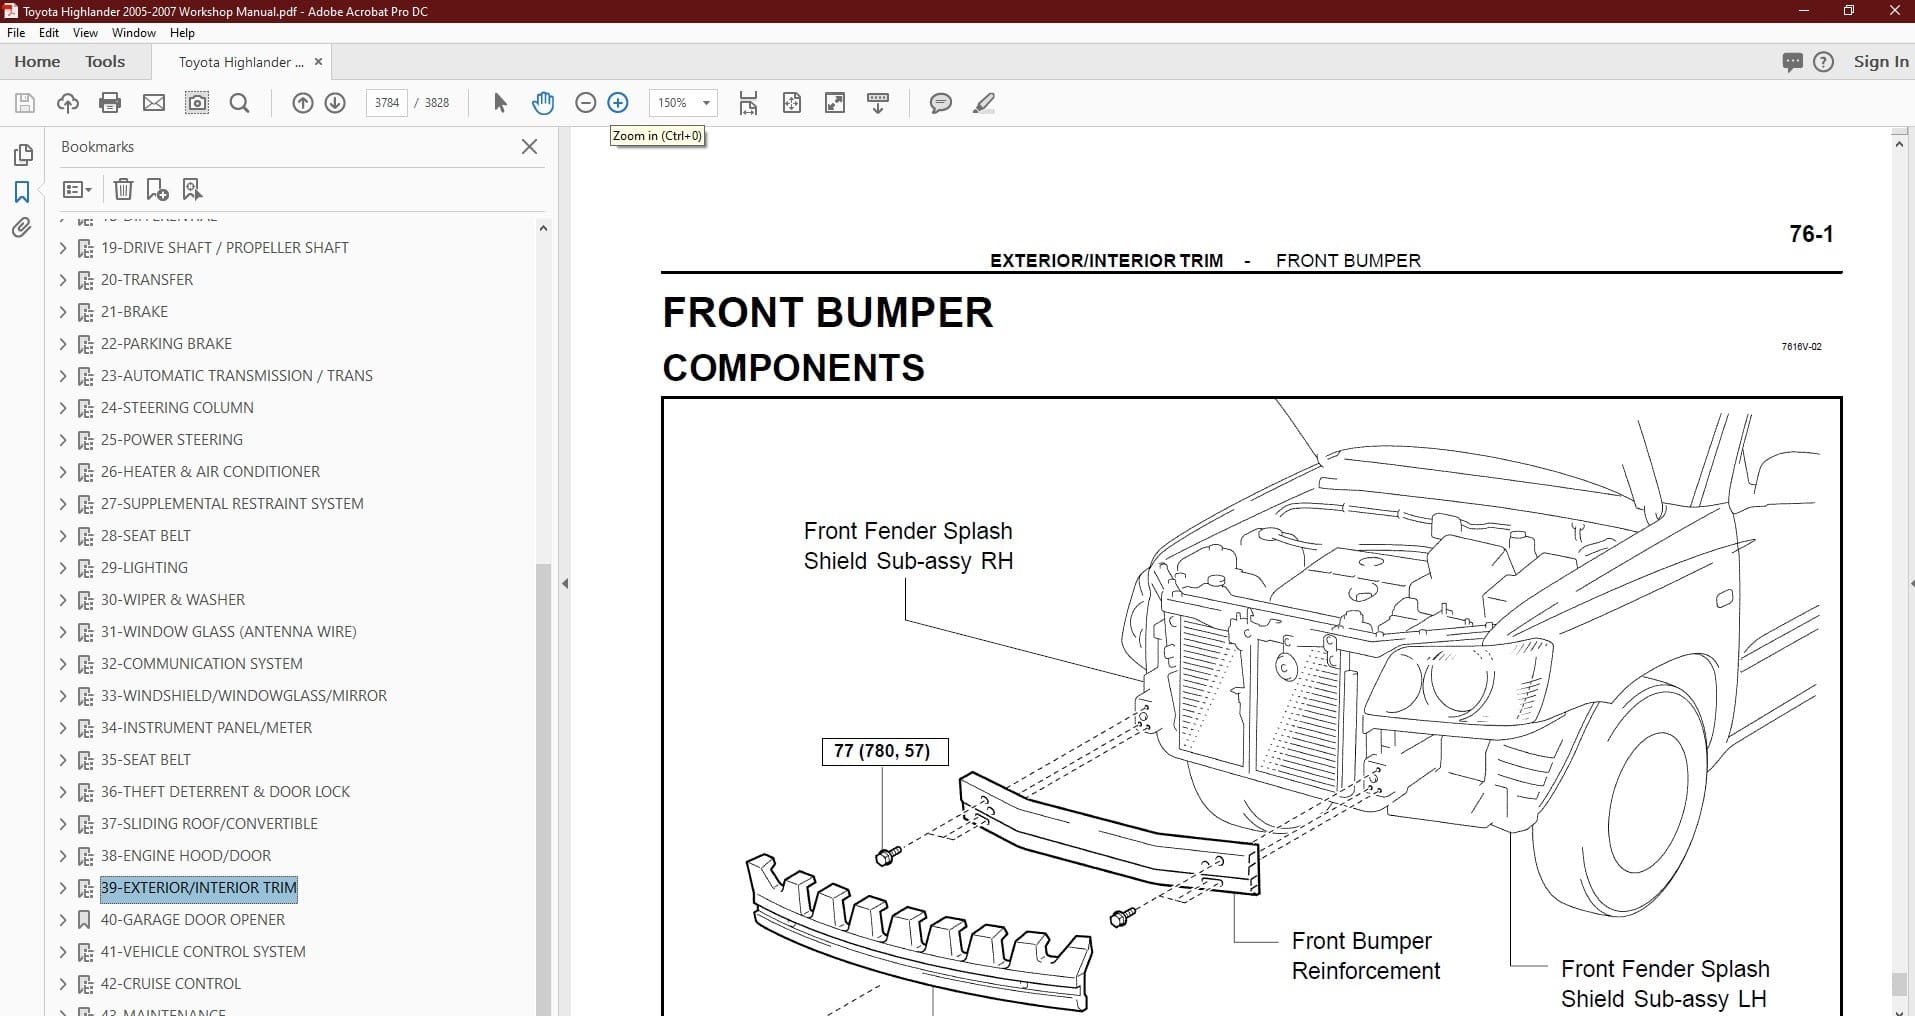The height and width of the screenshot is (1016, 1915).
Task: Activate the Hand pan tool
Action: tap(543, 103)
